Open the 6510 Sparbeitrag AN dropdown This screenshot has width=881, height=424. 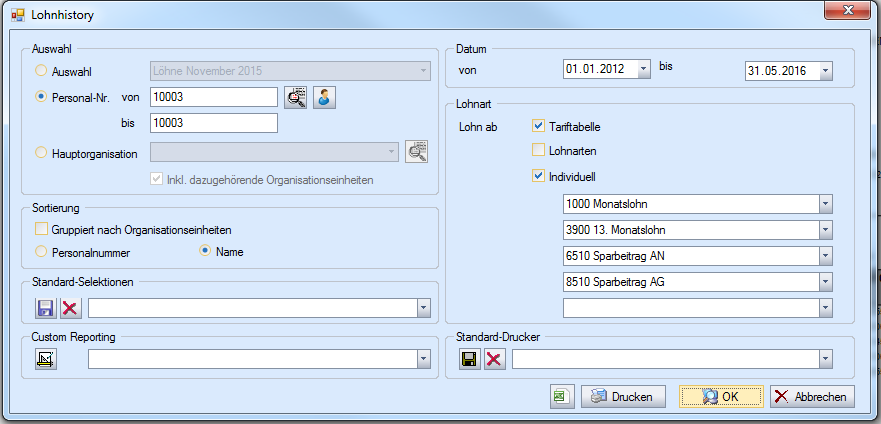tap(825, 256)
